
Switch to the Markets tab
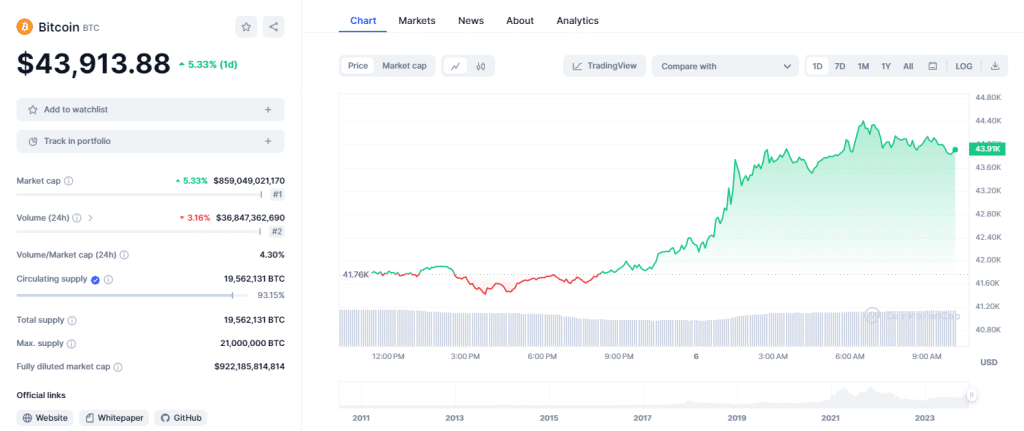coord(417,20)
